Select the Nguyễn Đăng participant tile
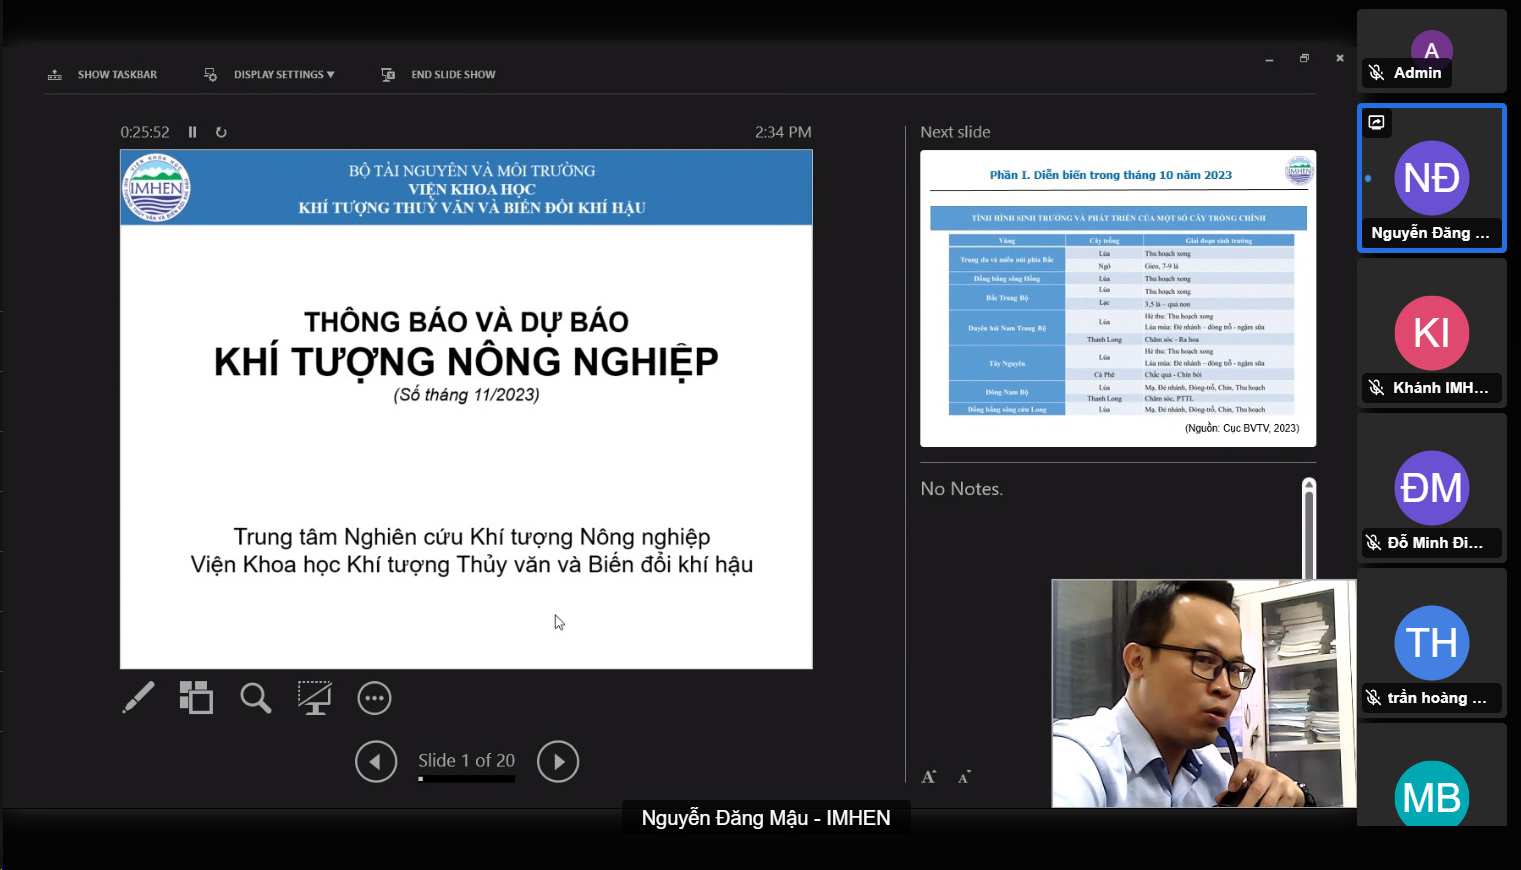 click(1431, 178)
